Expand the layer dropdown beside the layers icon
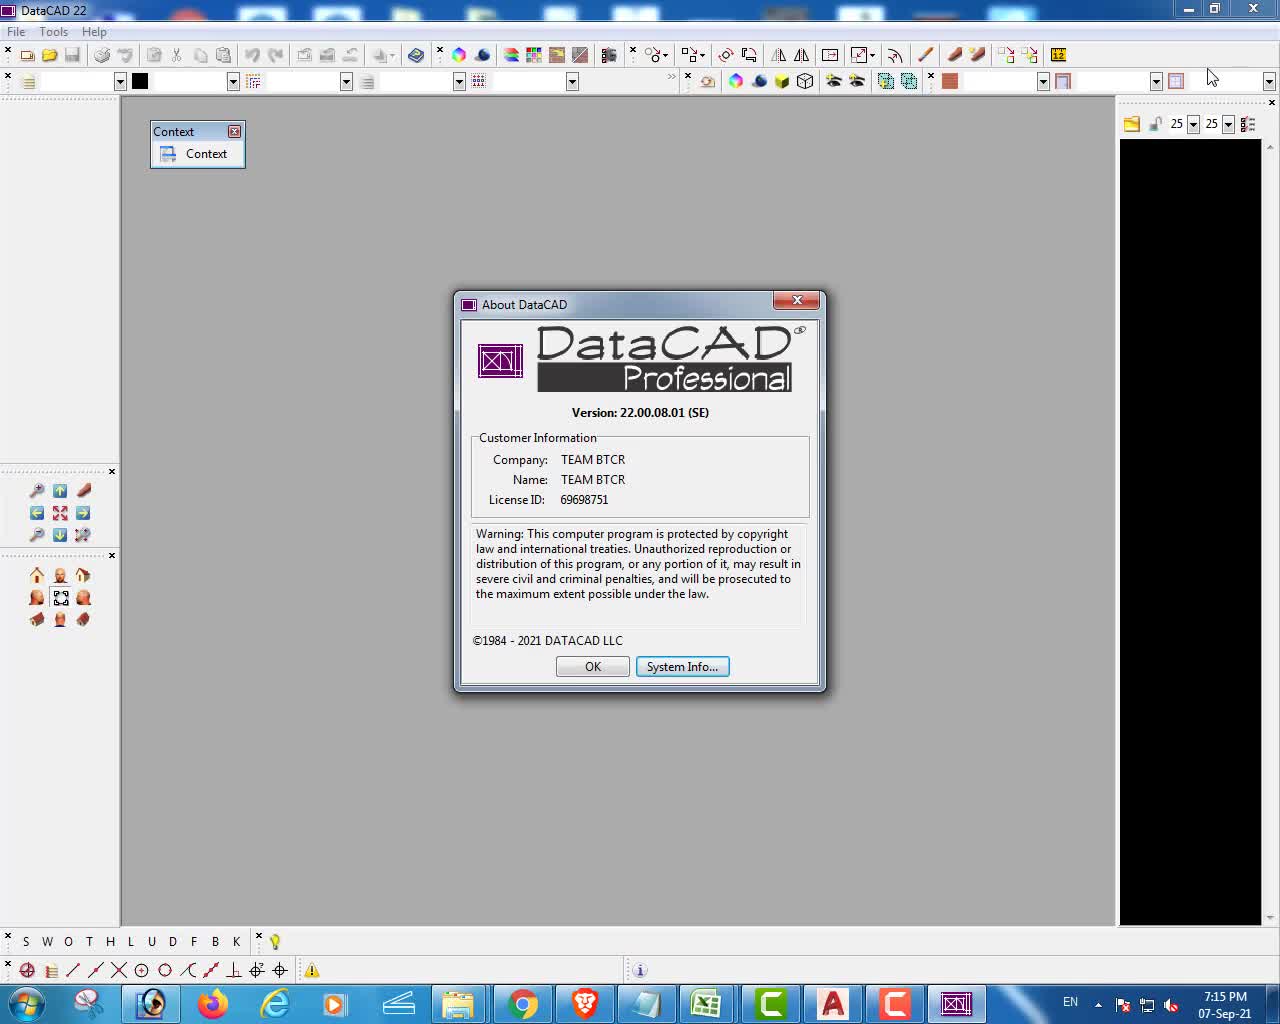Image resolution: width=1280 pixels, height=1024 pixels. [120, 82]
